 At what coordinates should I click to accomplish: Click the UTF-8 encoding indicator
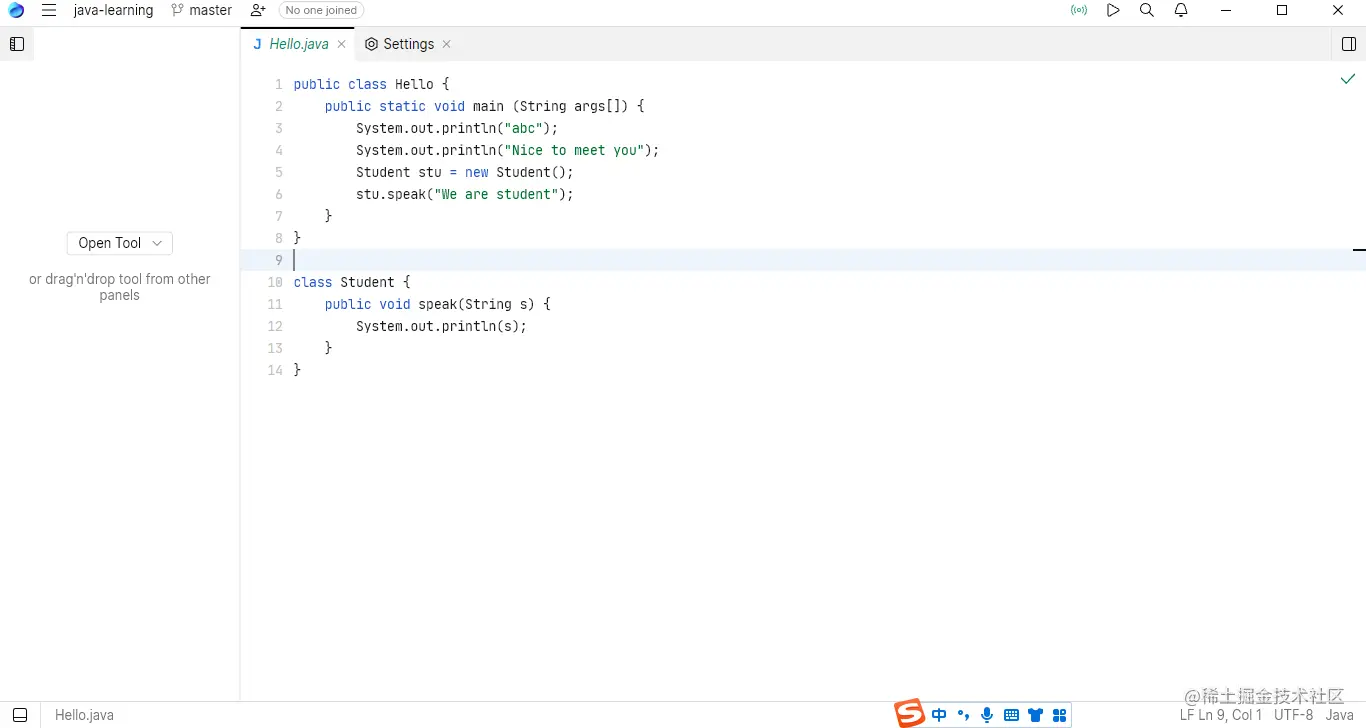[x=1293, y=714]
